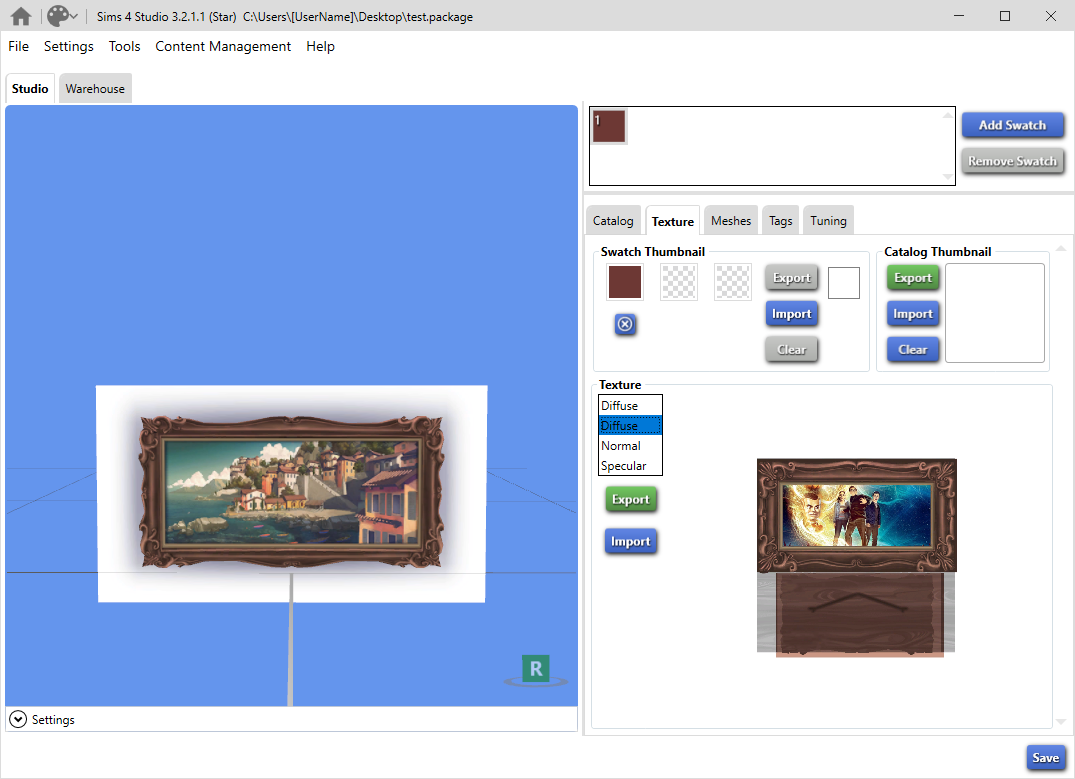
Task: Open the Tools menu
Action: 124,46
